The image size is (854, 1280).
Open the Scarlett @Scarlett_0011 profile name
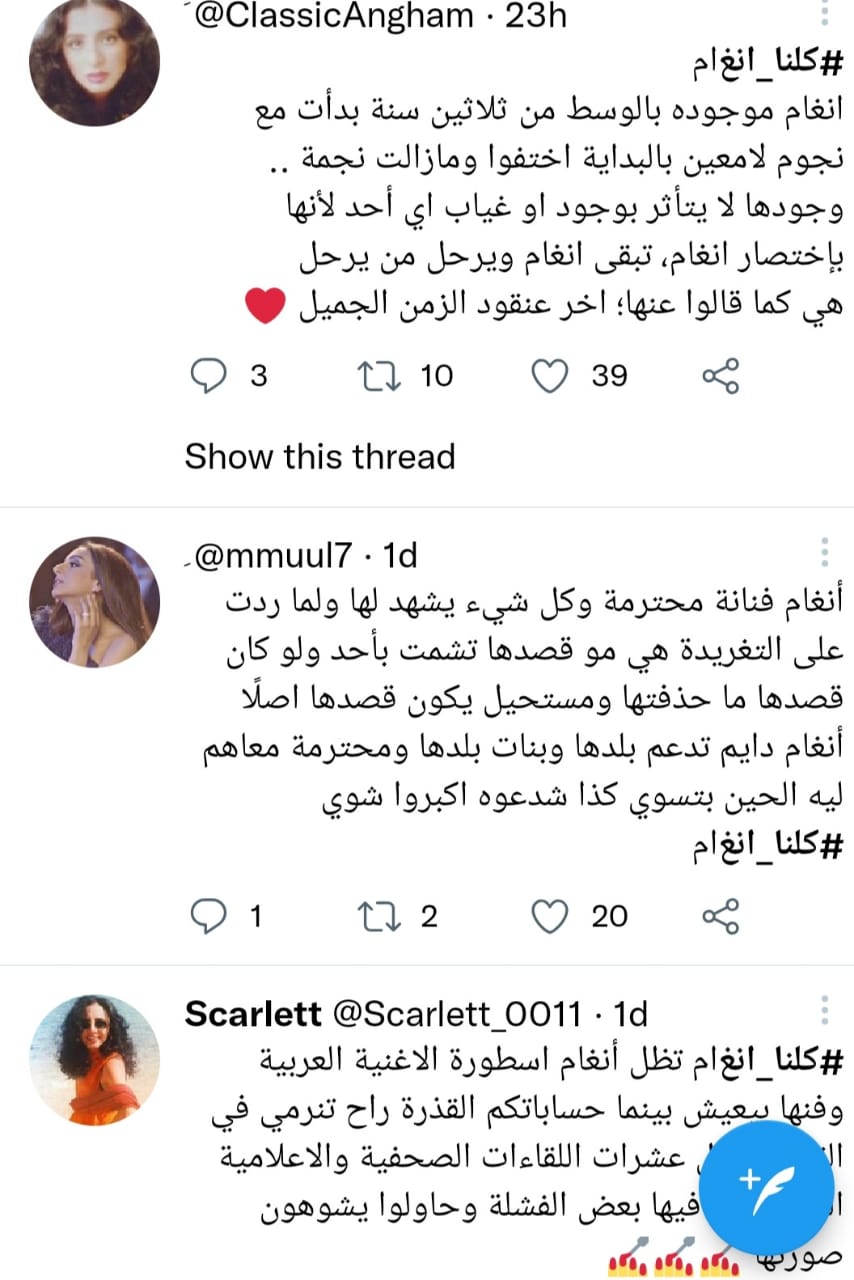pos(253,1015)
